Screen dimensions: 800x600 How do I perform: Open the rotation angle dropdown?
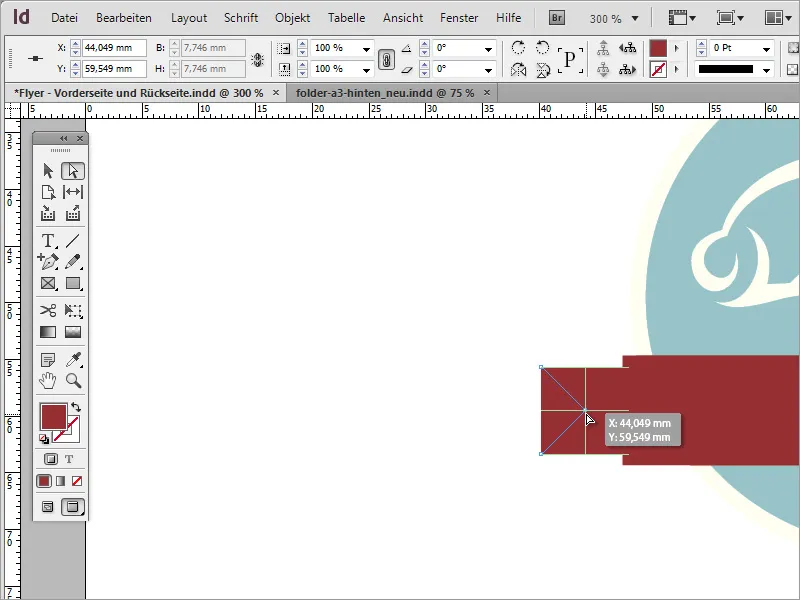point(488,49)
